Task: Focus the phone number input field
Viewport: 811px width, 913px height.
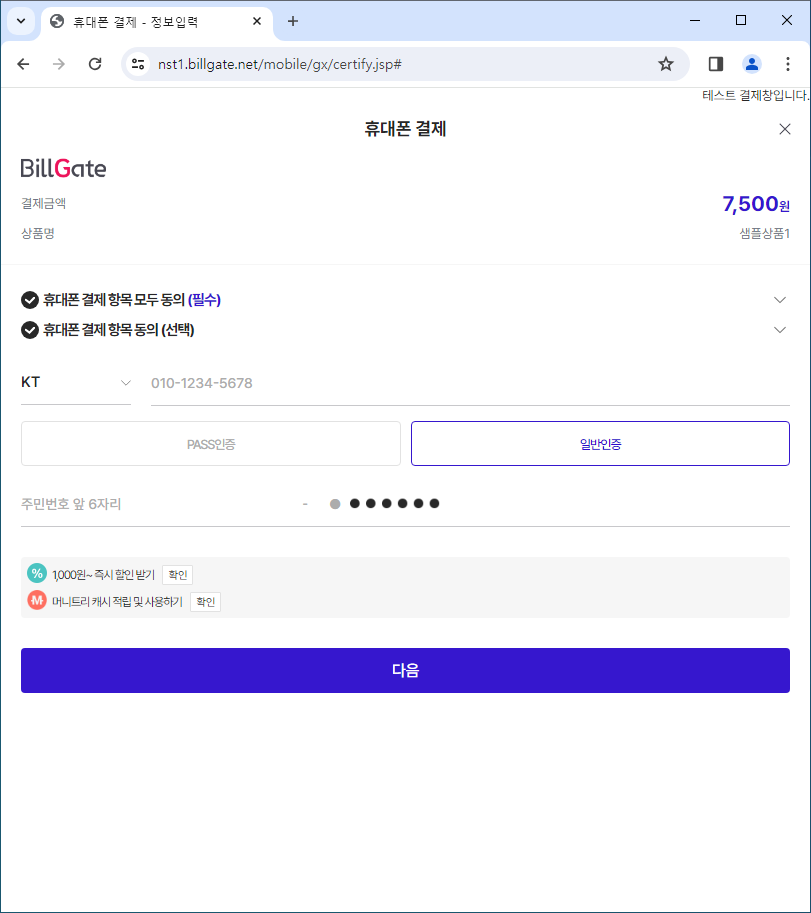Action: pyautogui.click(x=470, y=383)
